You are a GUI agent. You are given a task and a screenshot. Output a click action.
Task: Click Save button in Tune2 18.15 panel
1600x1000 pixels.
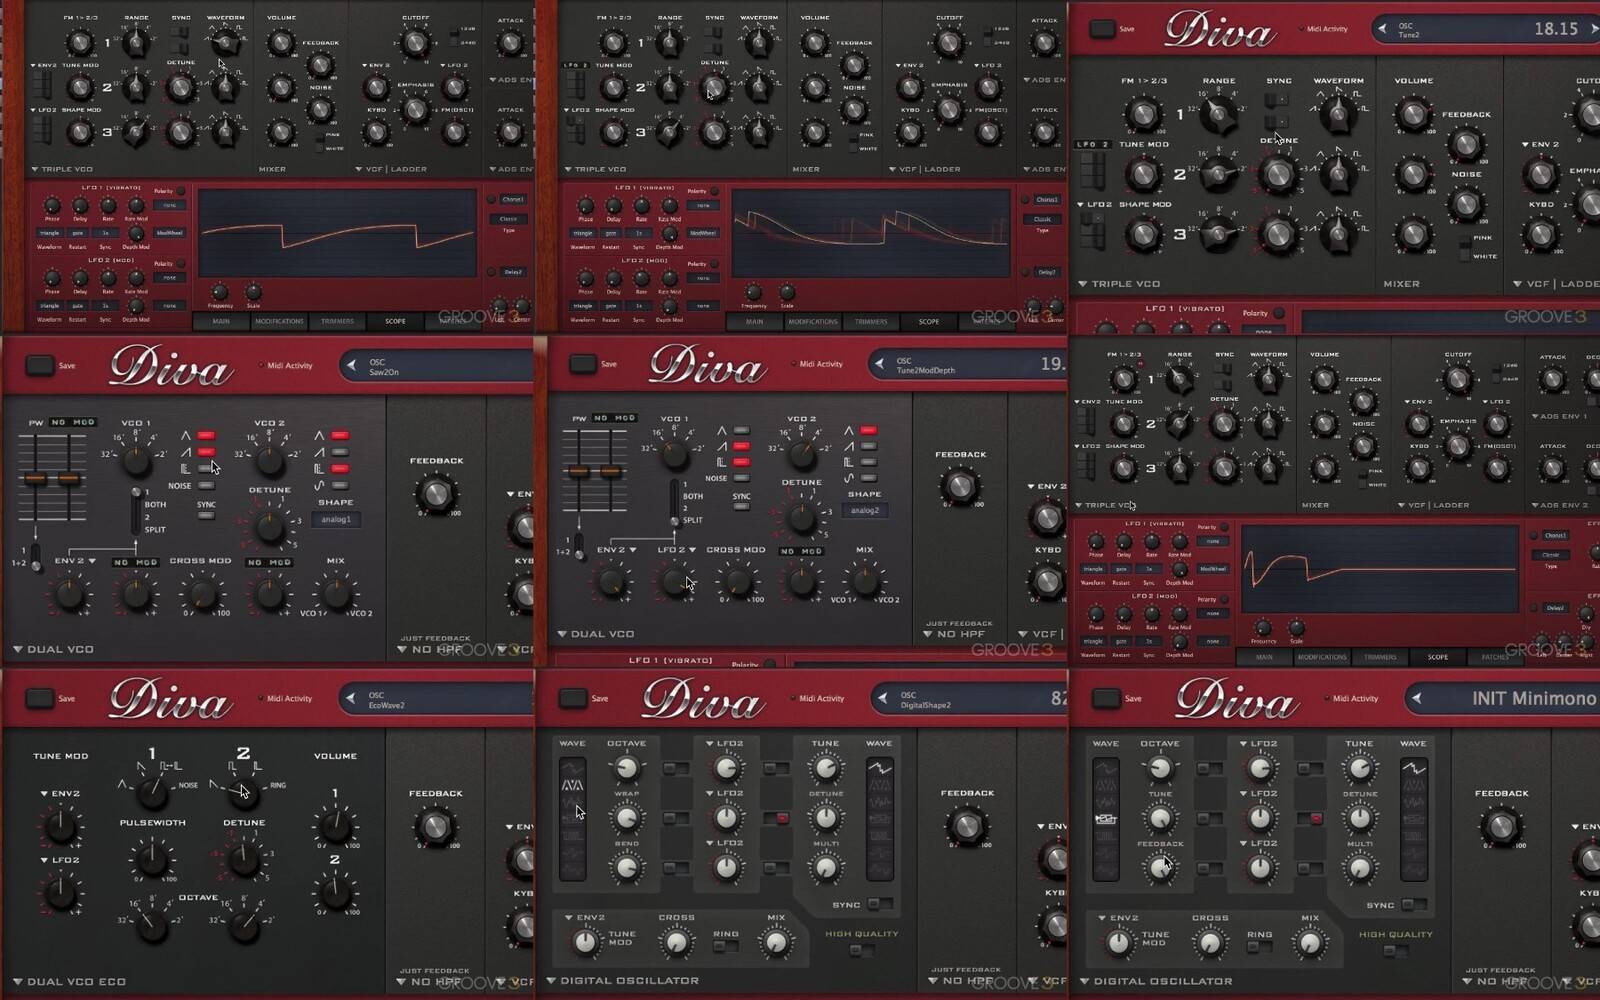coord(1102,29)
